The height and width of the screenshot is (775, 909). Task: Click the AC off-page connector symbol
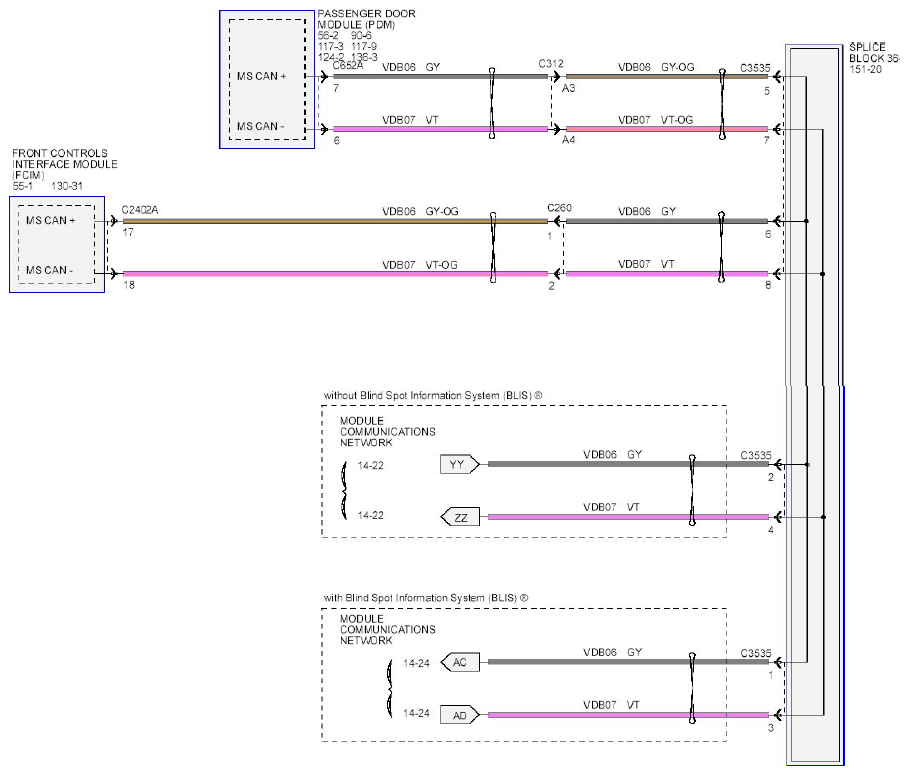point(460,663)
